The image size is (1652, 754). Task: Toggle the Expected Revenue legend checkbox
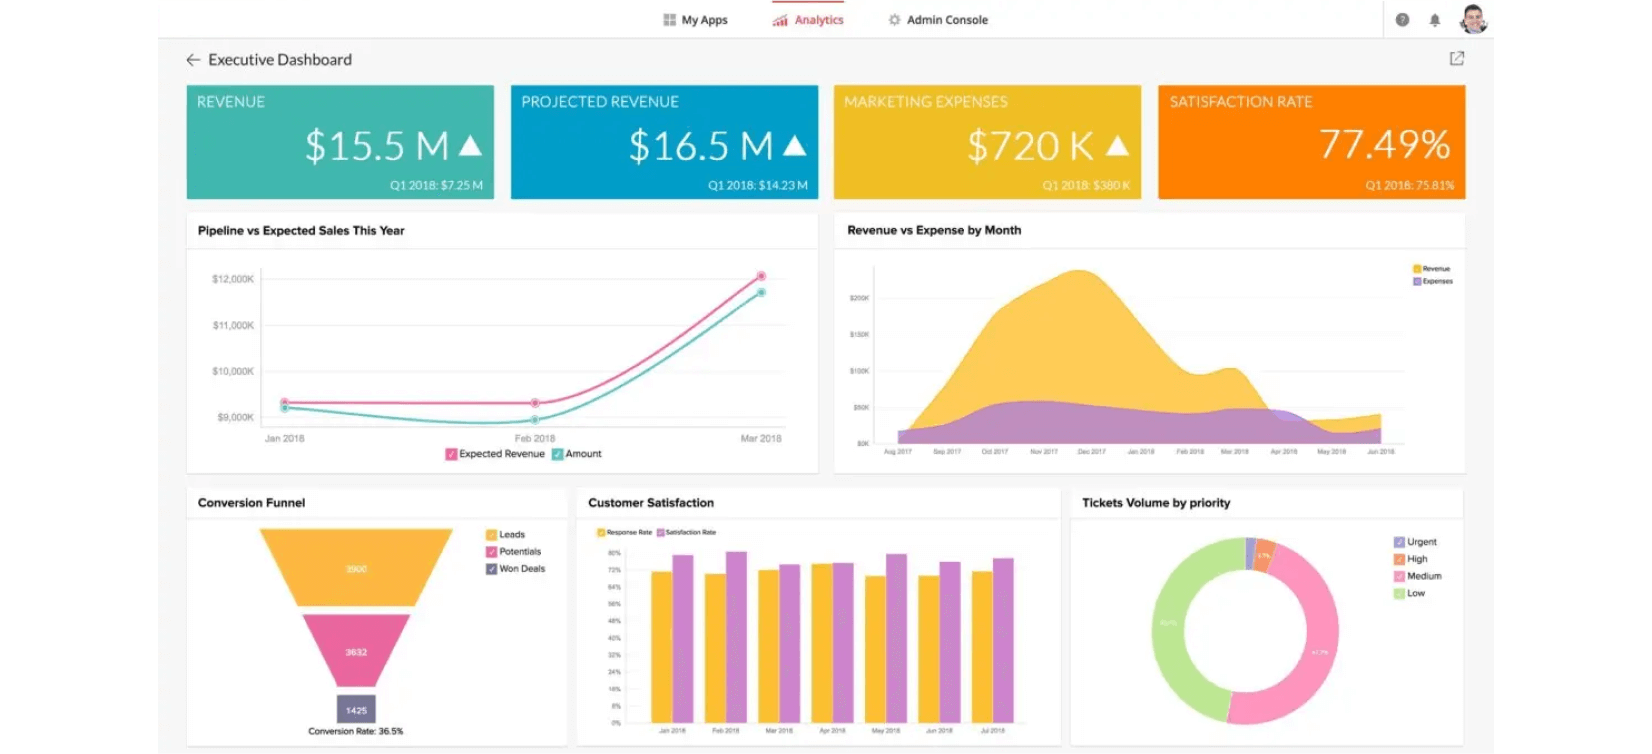point(451,454)
